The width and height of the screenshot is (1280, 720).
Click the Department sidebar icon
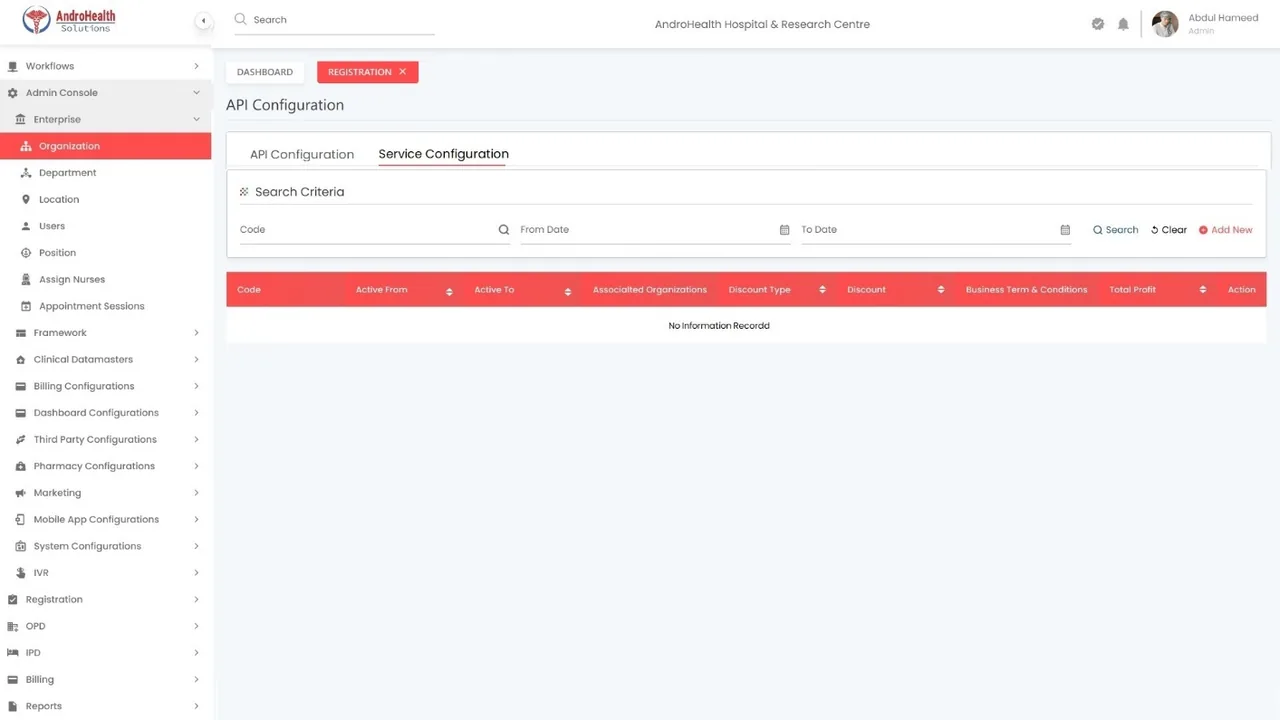pyautogui.click(x=26, y=173)
